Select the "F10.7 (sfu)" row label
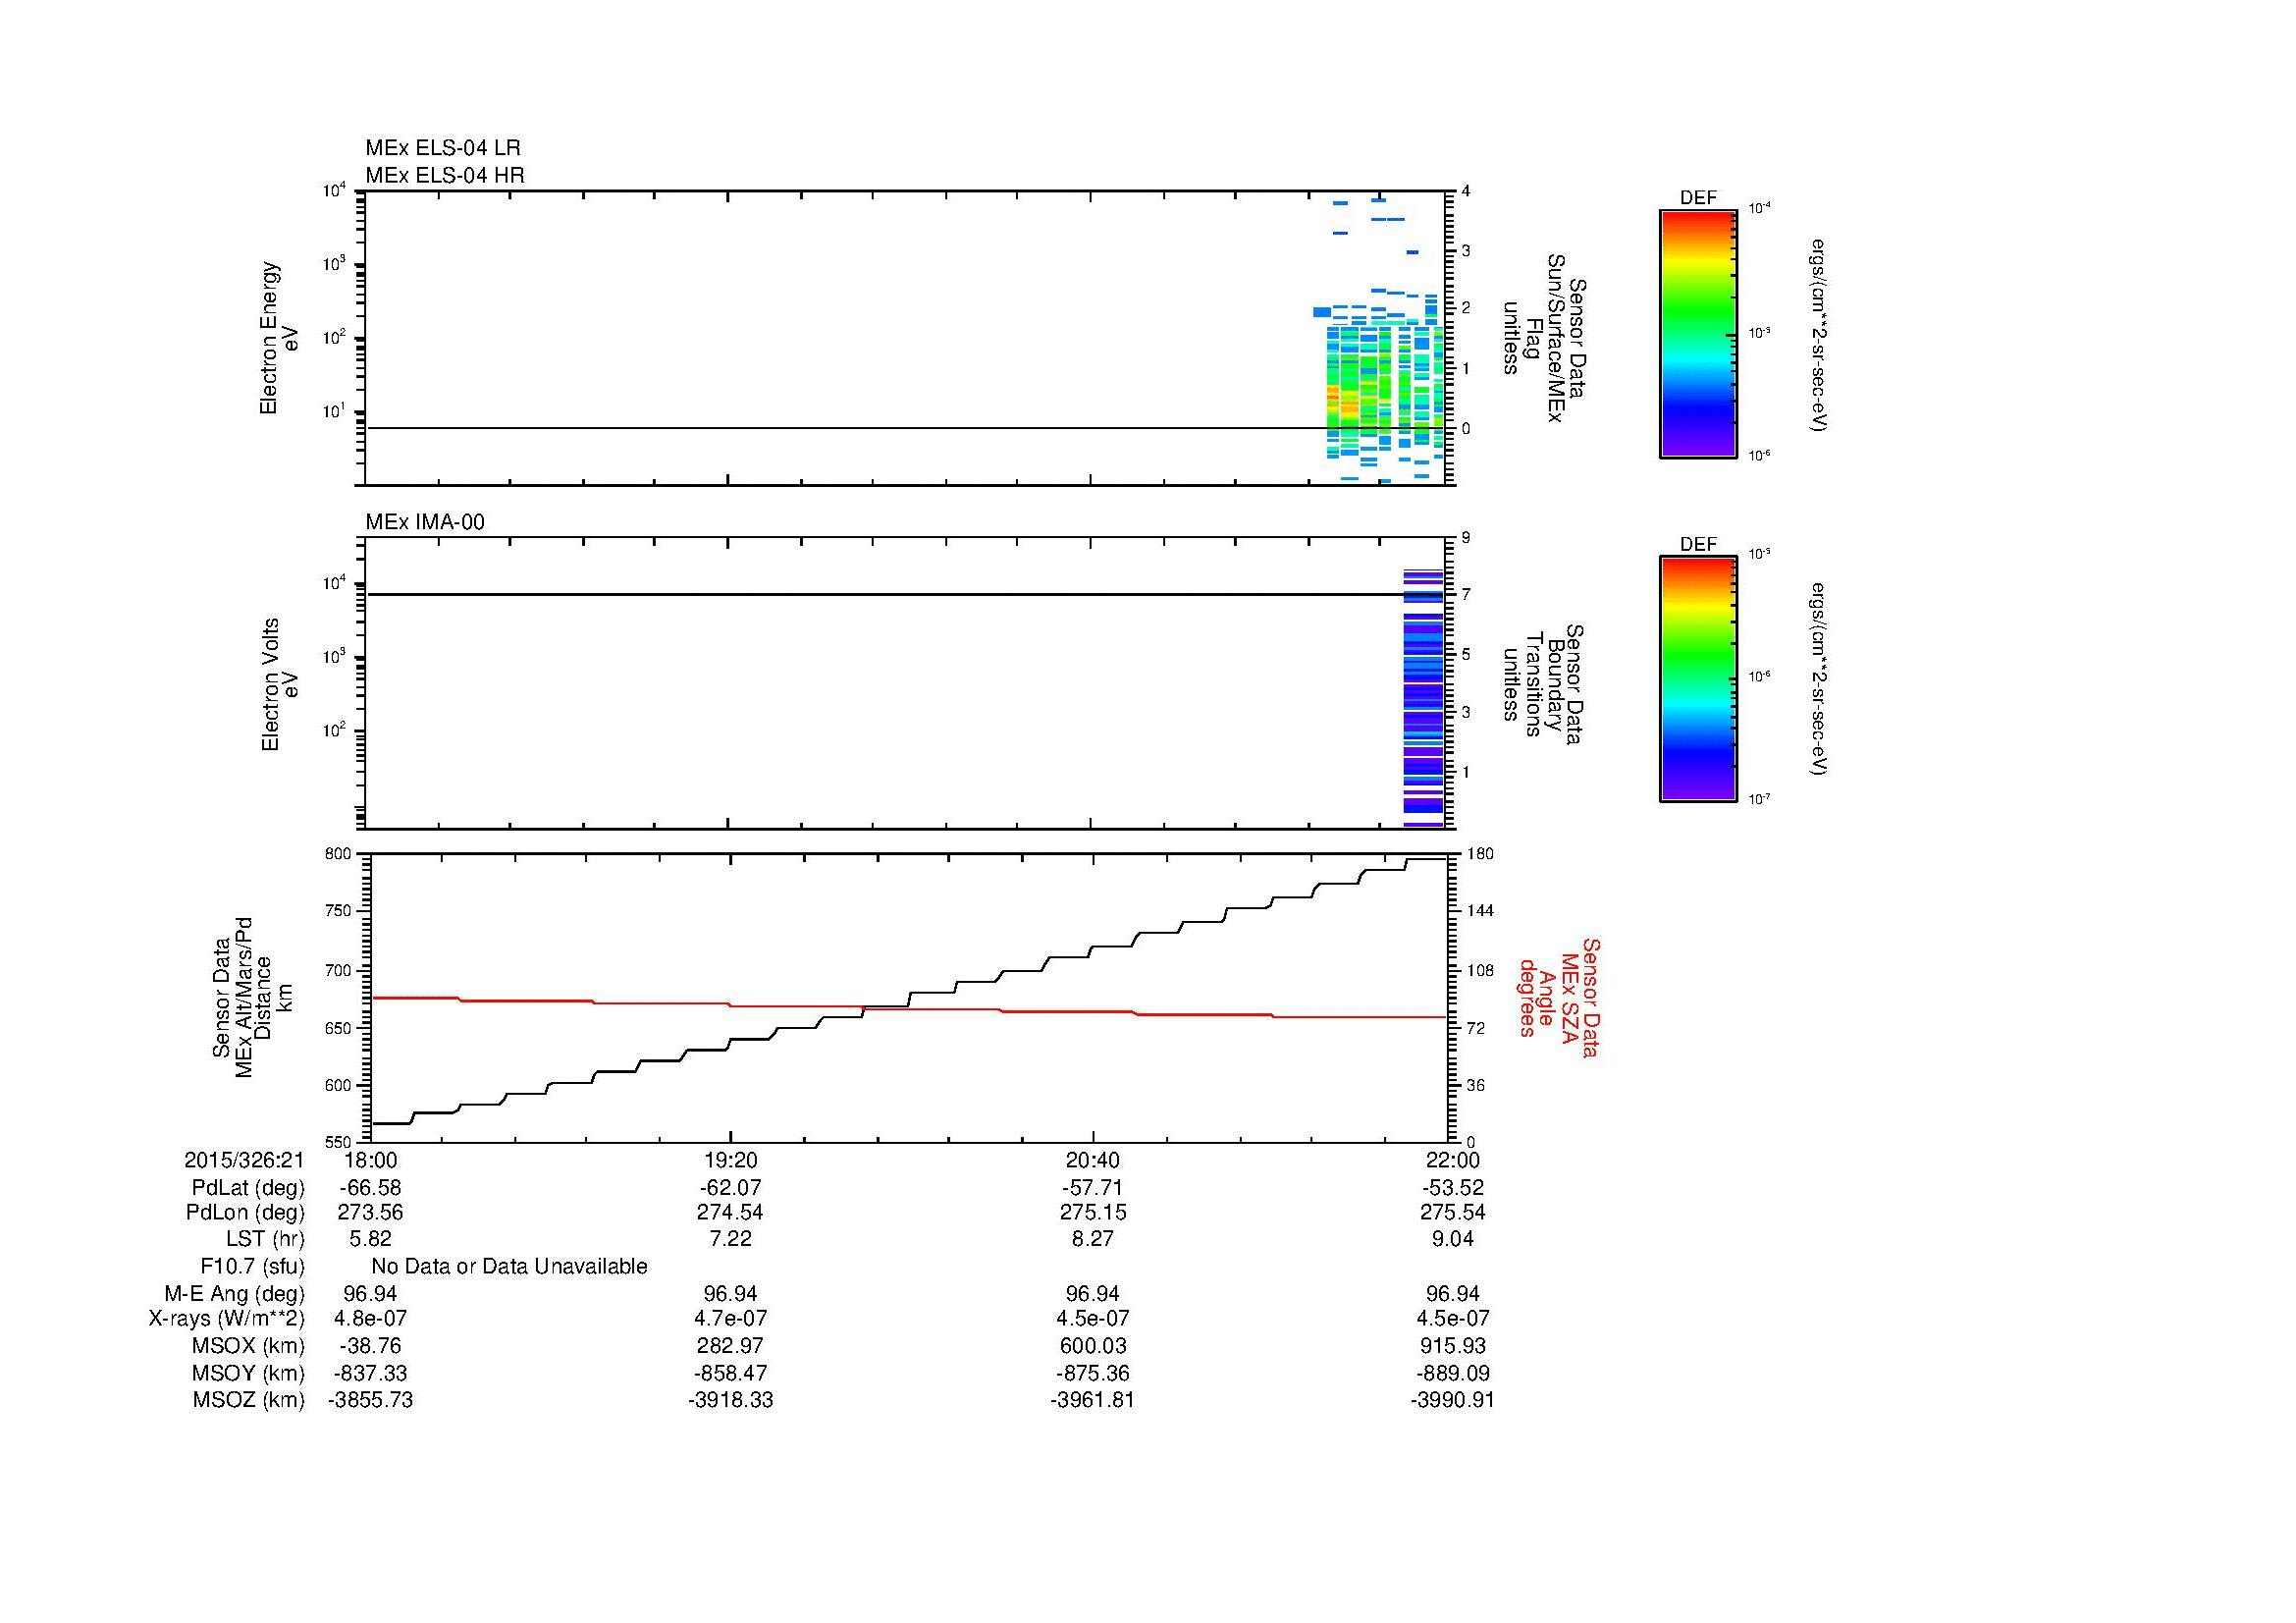This screenshot has width=2296, height=1623. (x=252, y=1267)
